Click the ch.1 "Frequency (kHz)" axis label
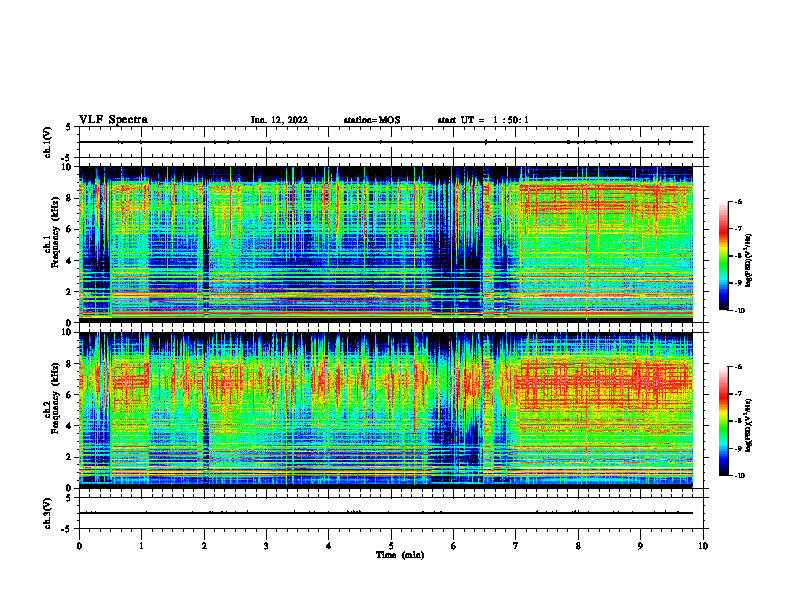The image size is (792, 612). pos(56,232)
